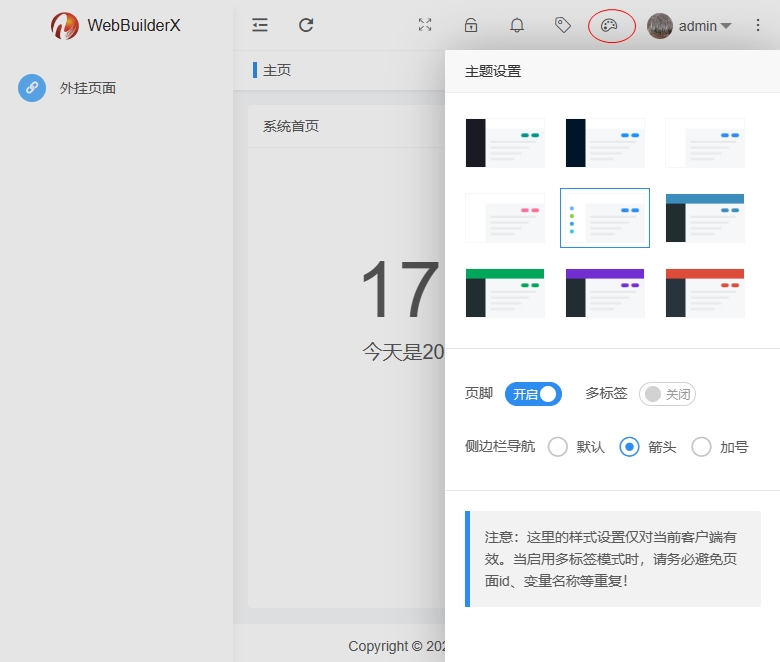Turn off the 页脚 footer switch
The width and height of the screenshot is (780, 662).
click(x=533, y=394)
